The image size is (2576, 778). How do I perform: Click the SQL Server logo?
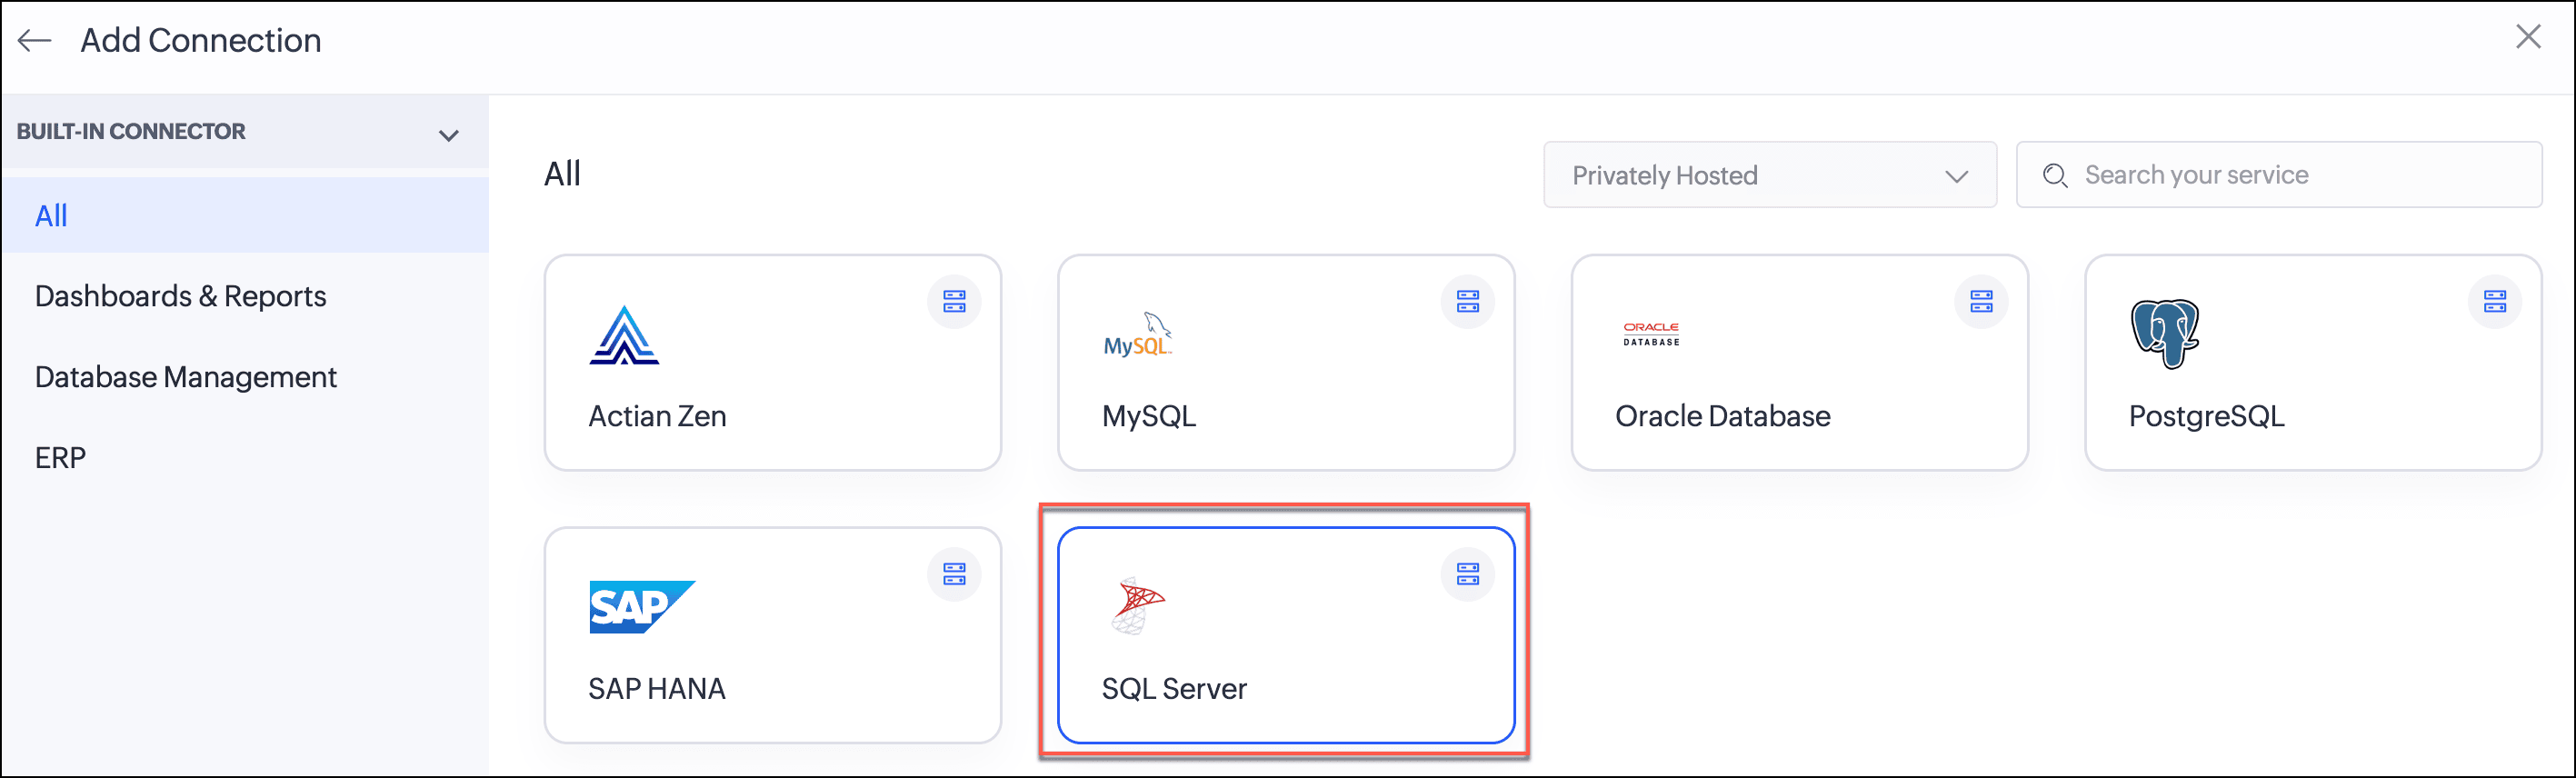pos(1138,605)
